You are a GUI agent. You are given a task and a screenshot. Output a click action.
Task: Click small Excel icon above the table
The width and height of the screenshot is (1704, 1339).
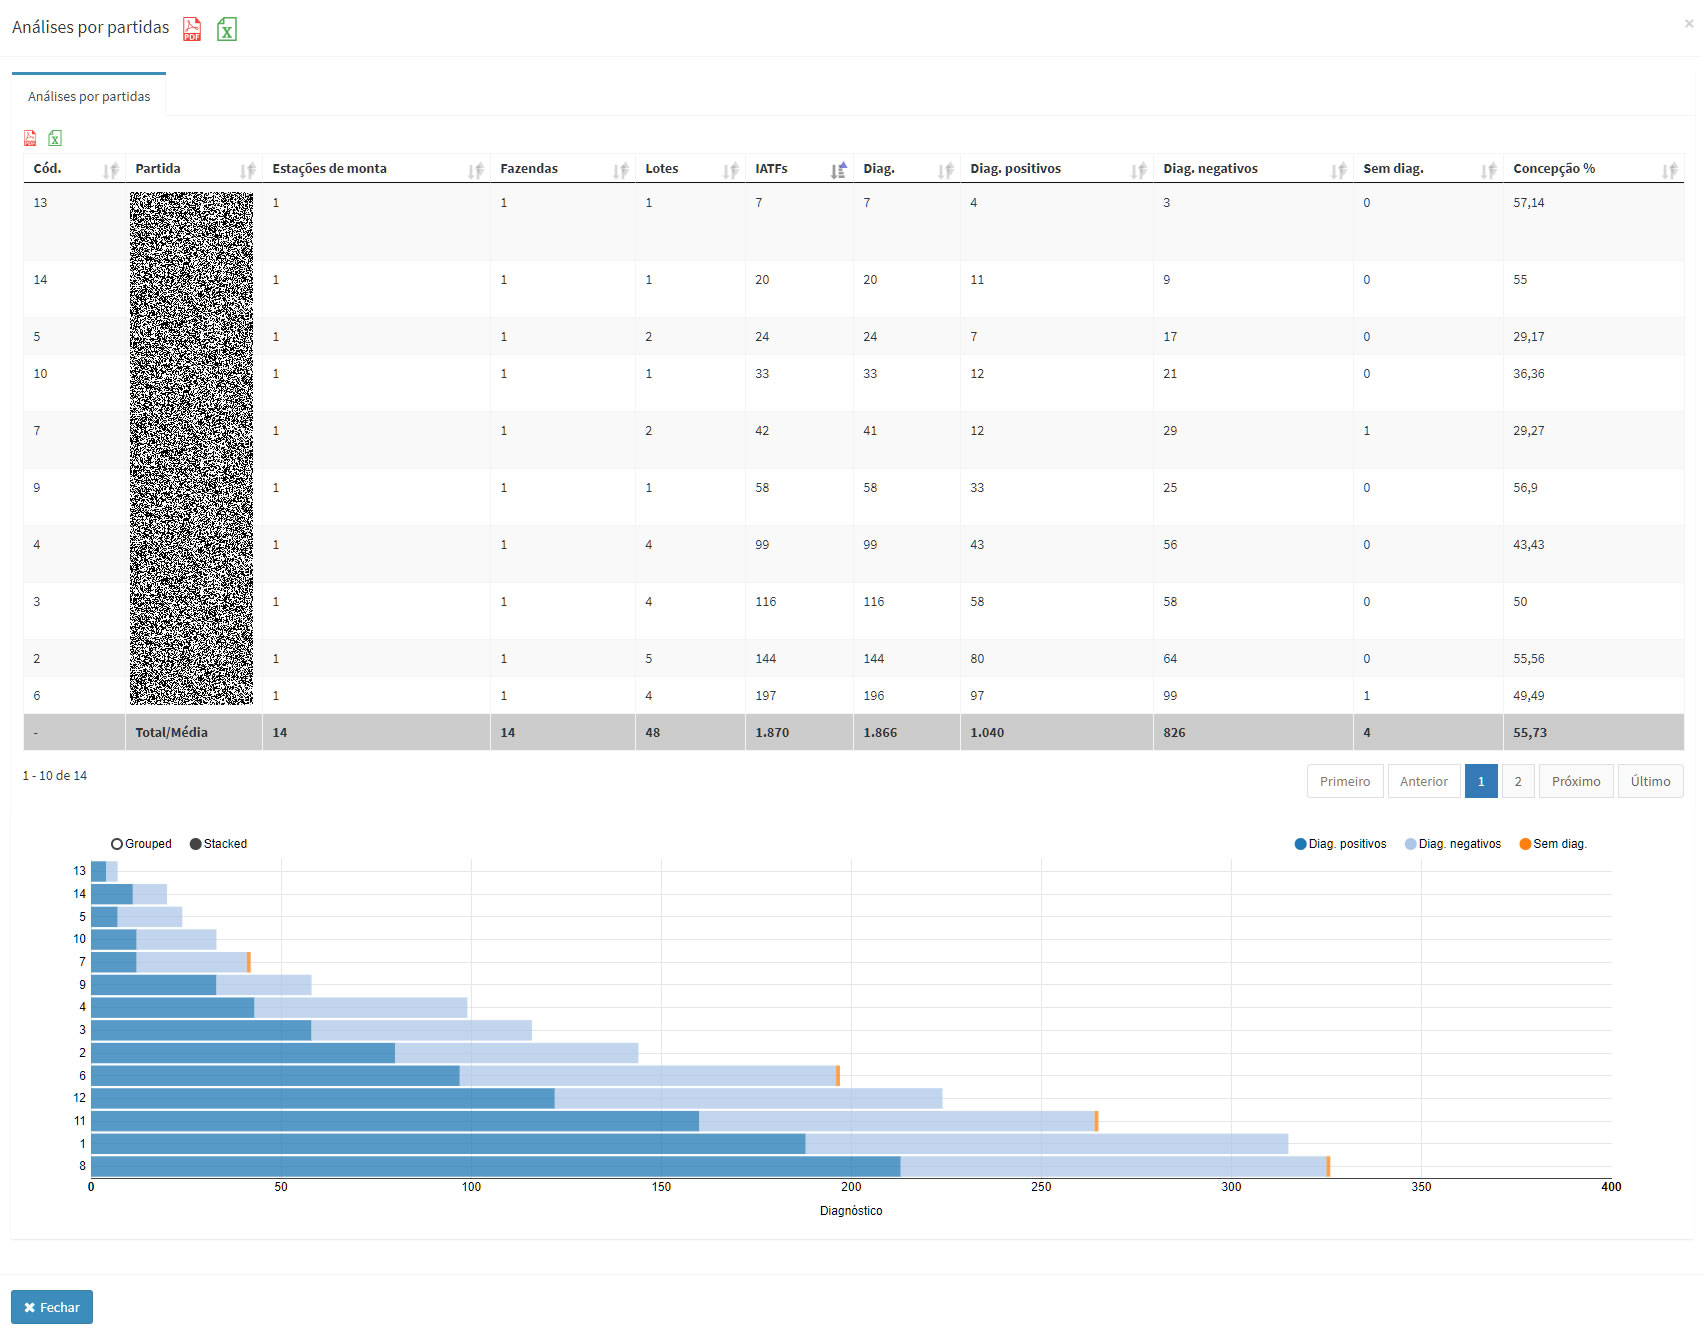[x=55, y=138]
